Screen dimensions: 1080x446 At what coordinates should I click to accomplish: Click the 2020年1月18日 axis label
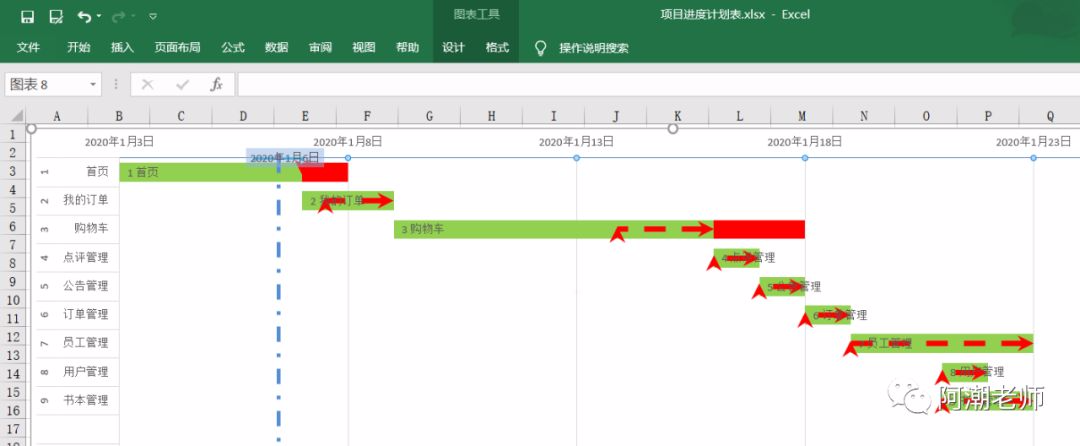click(804, 142)
